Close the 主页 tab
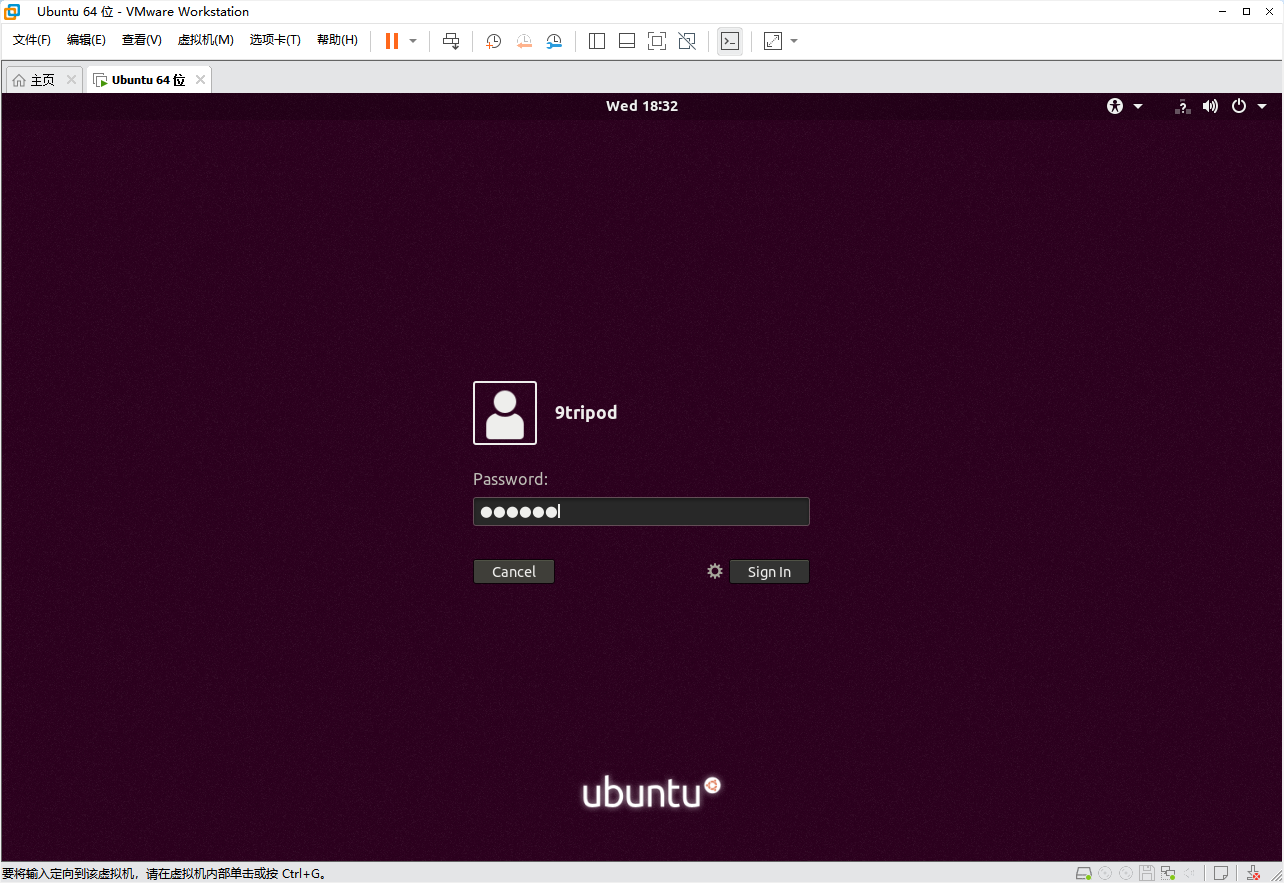 [x=71, y=80]
